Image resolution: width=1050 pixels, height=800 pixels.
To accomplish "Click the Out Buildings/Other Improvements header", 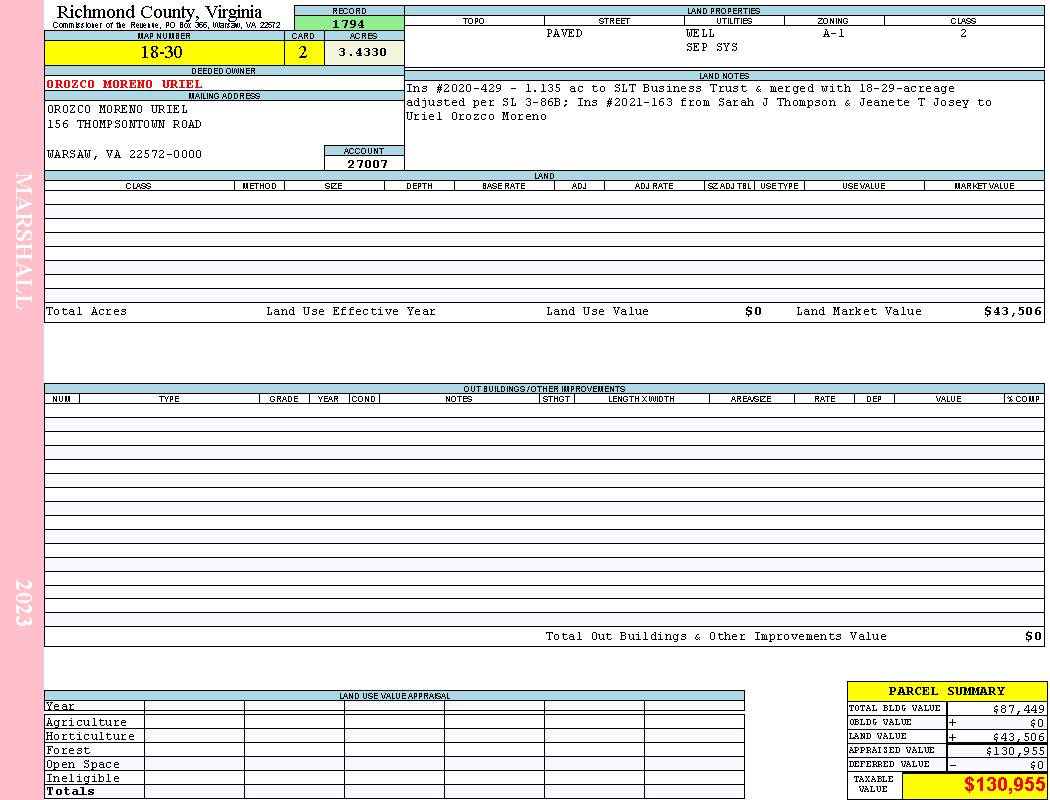I will [544, 389].
